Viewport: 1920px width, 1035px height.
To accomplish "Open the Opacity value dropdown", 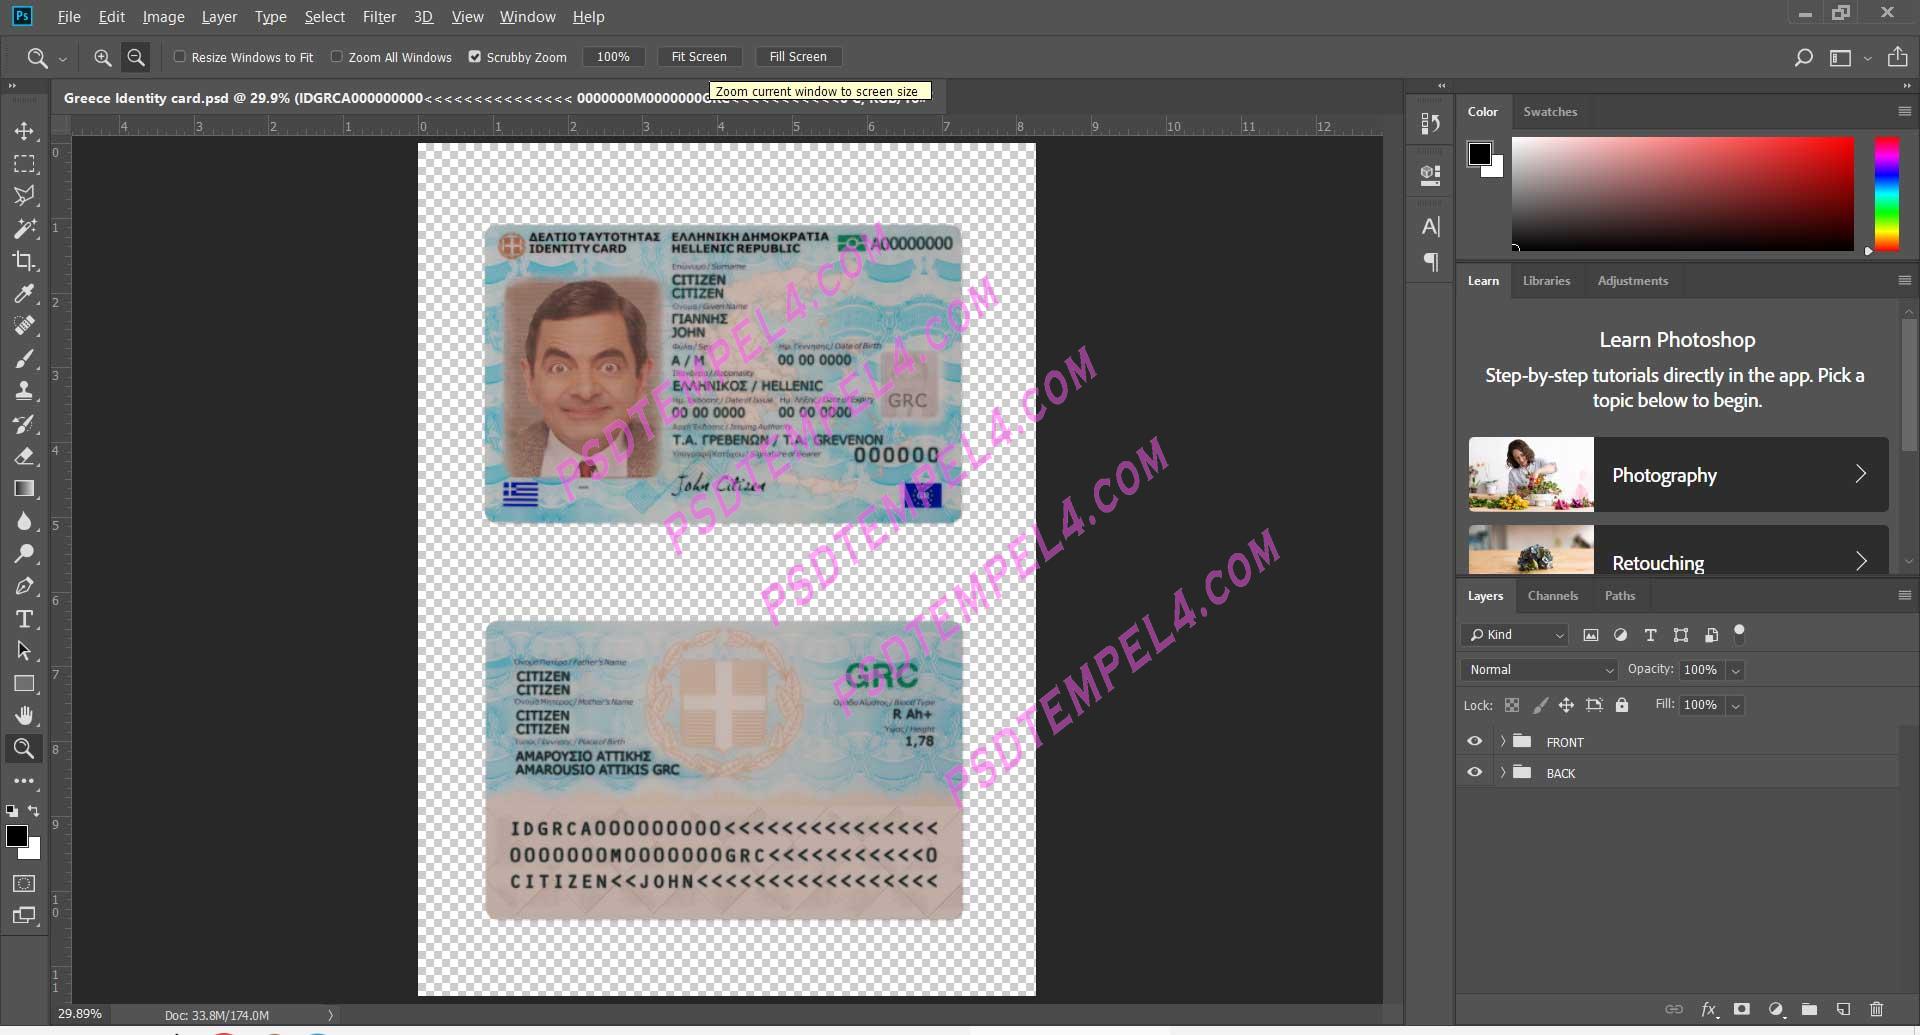I will point(1736,670).
